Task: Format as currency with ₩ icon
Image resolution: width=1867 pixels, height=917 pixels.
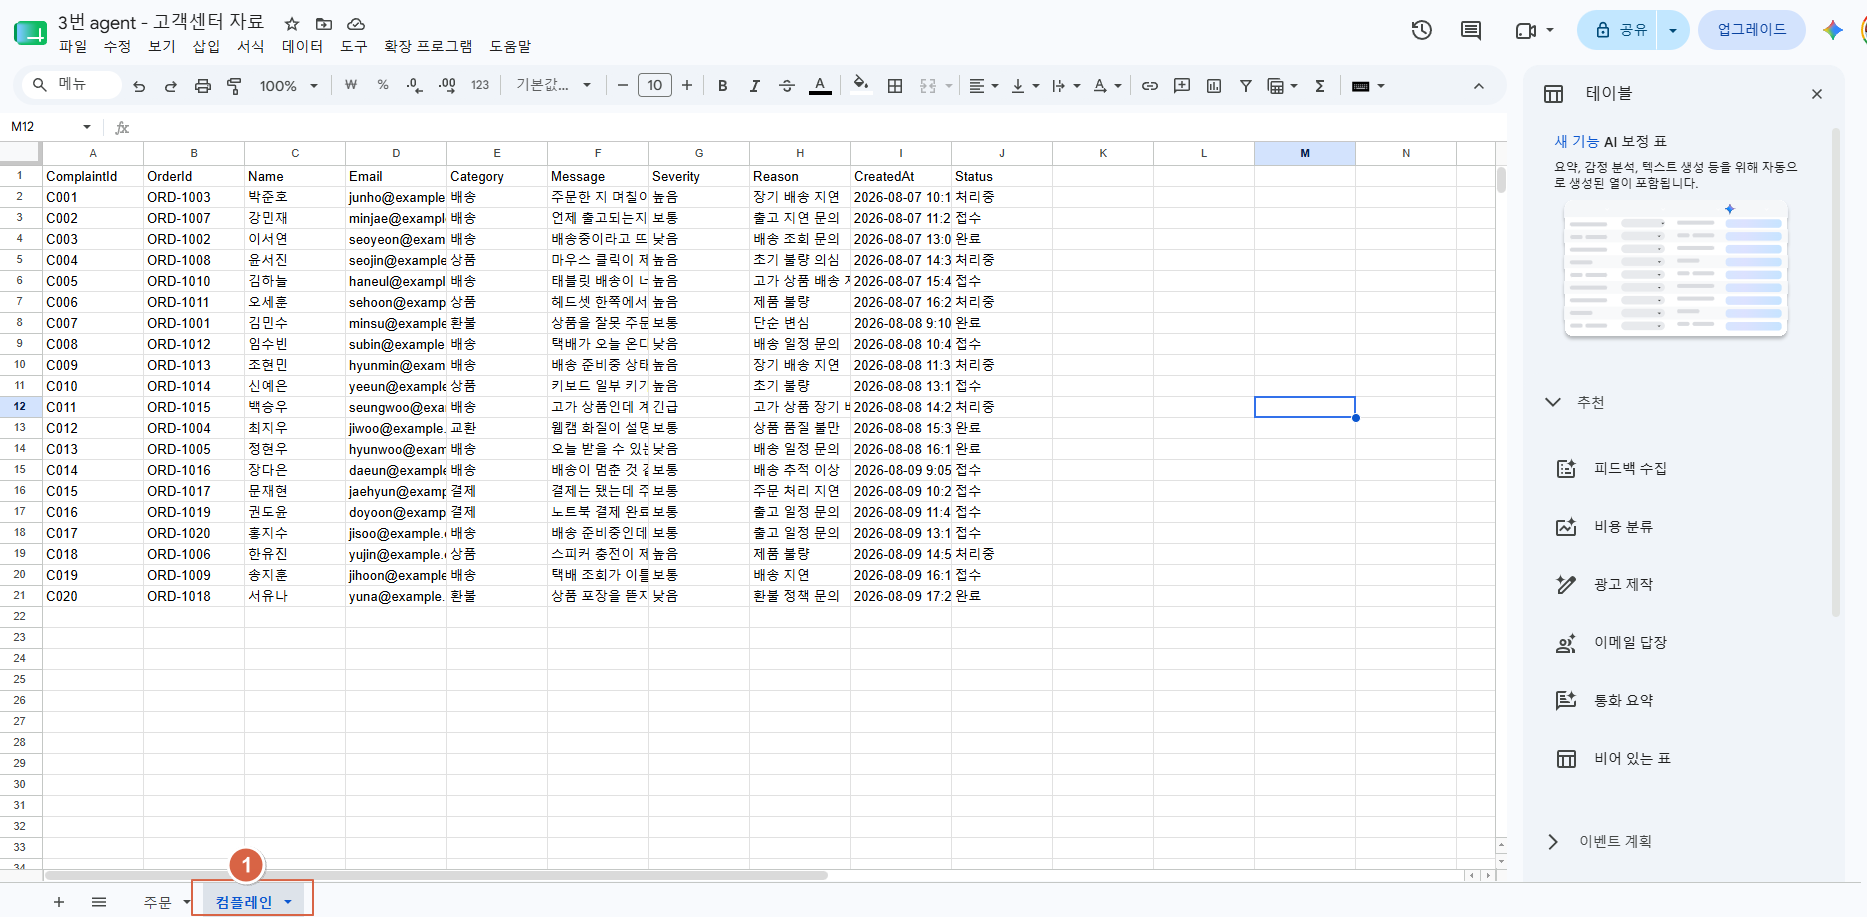Action: pyautogui.click(x=351, y=86)
